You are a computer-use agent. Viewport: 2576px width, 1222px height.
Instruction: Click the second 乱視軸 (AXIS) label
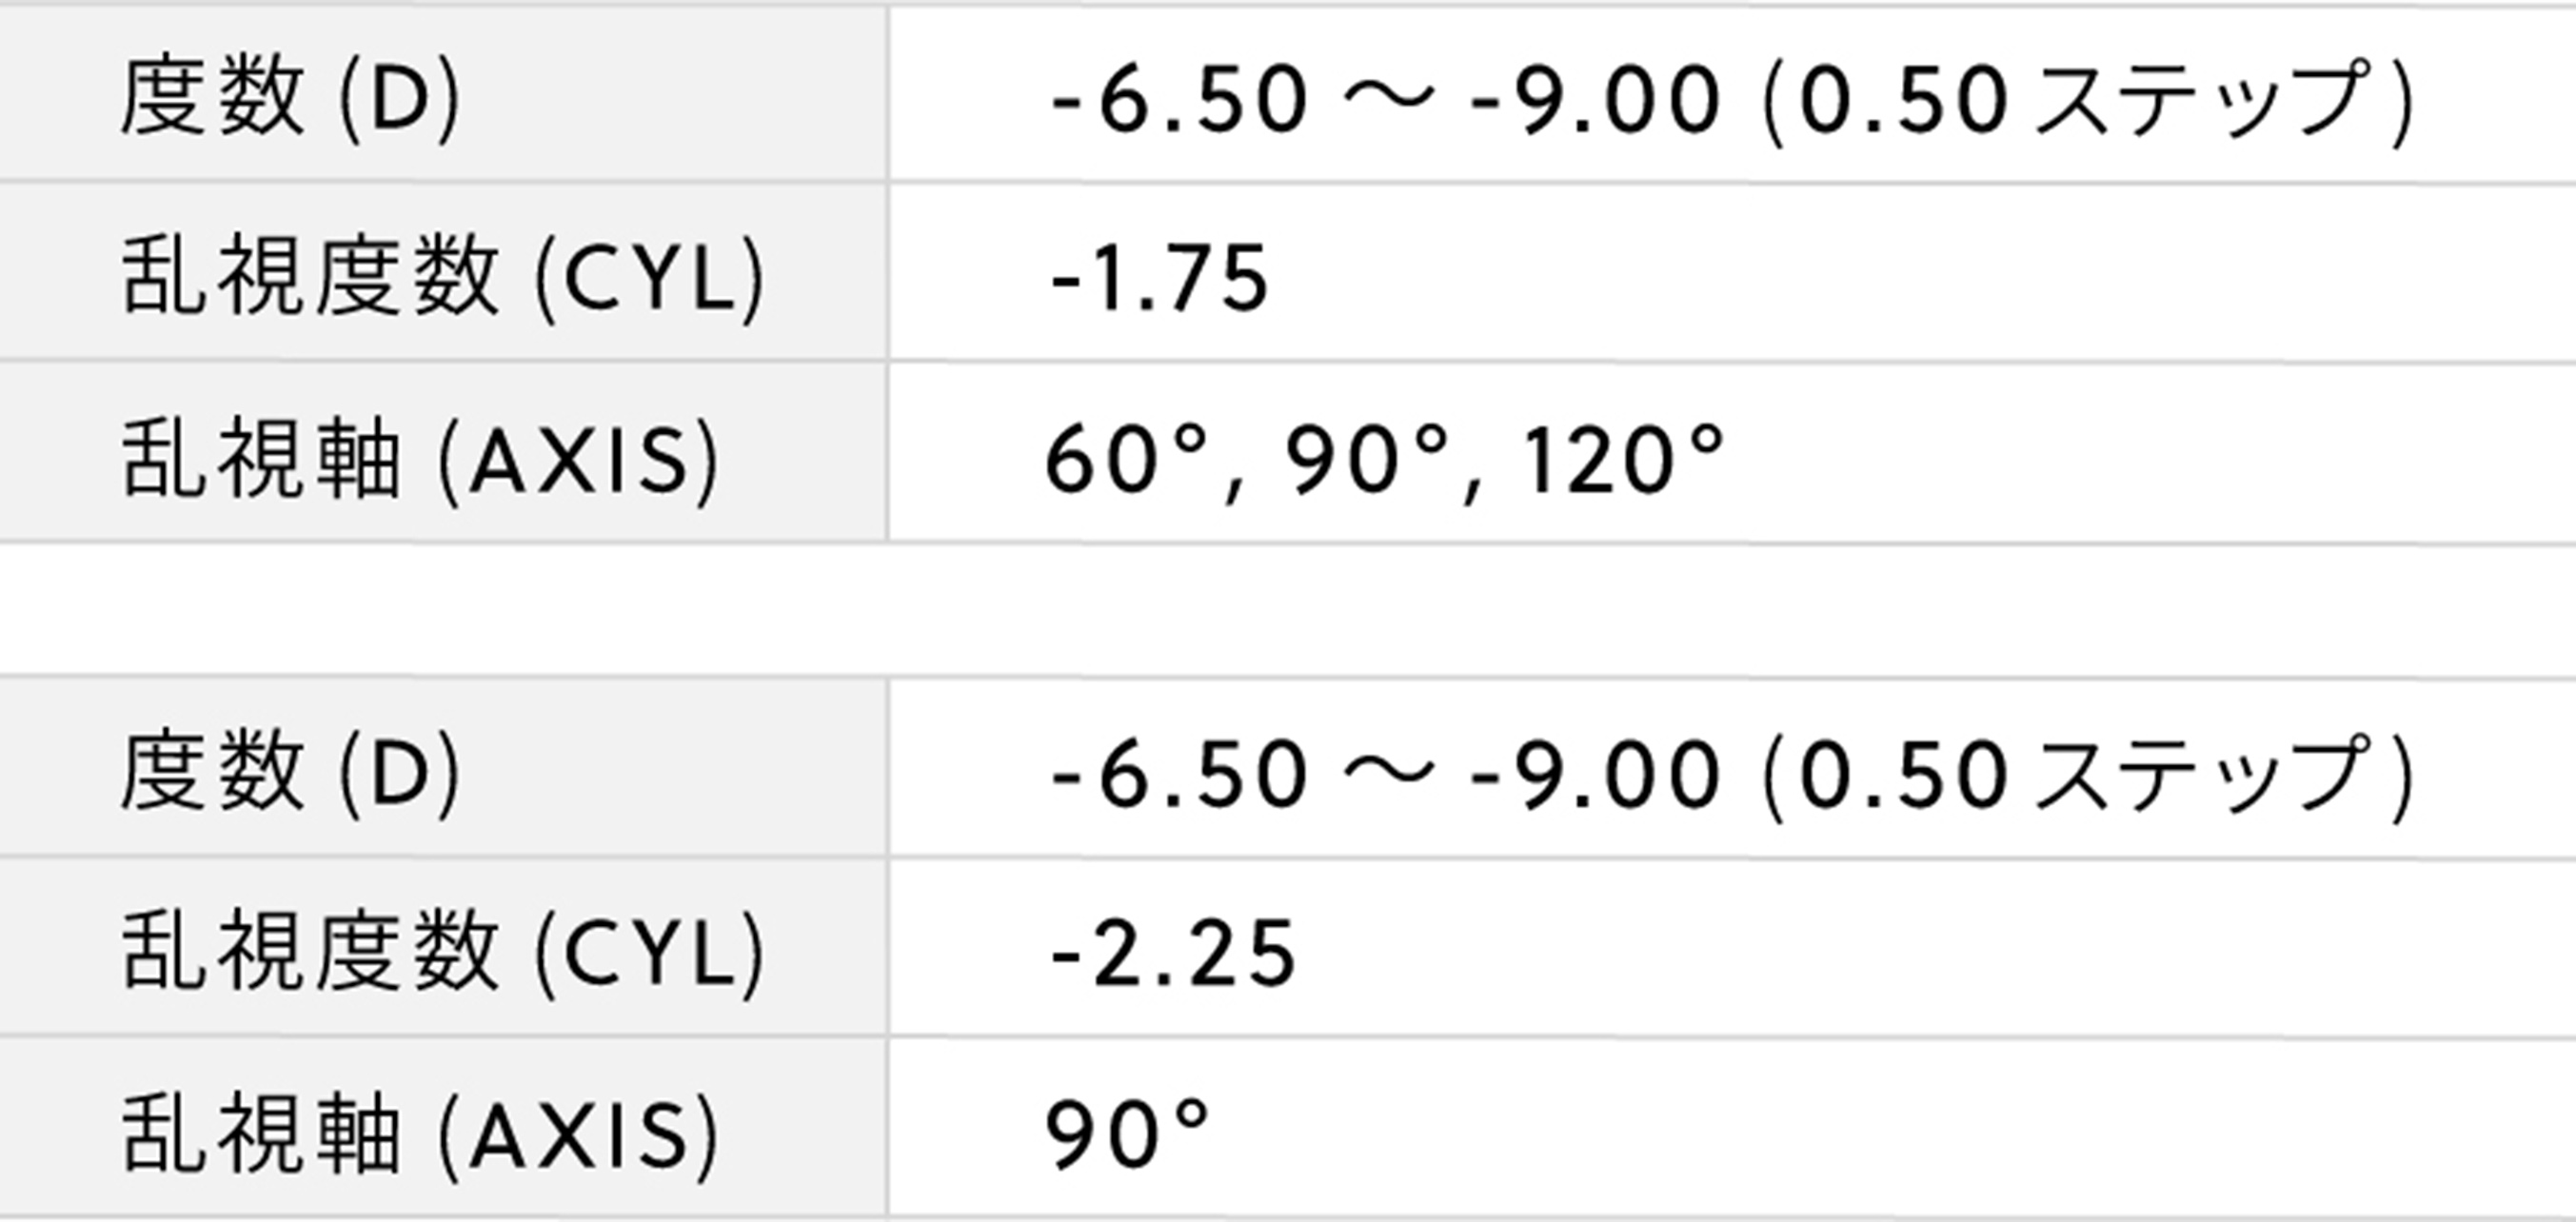click(420, 1135)
